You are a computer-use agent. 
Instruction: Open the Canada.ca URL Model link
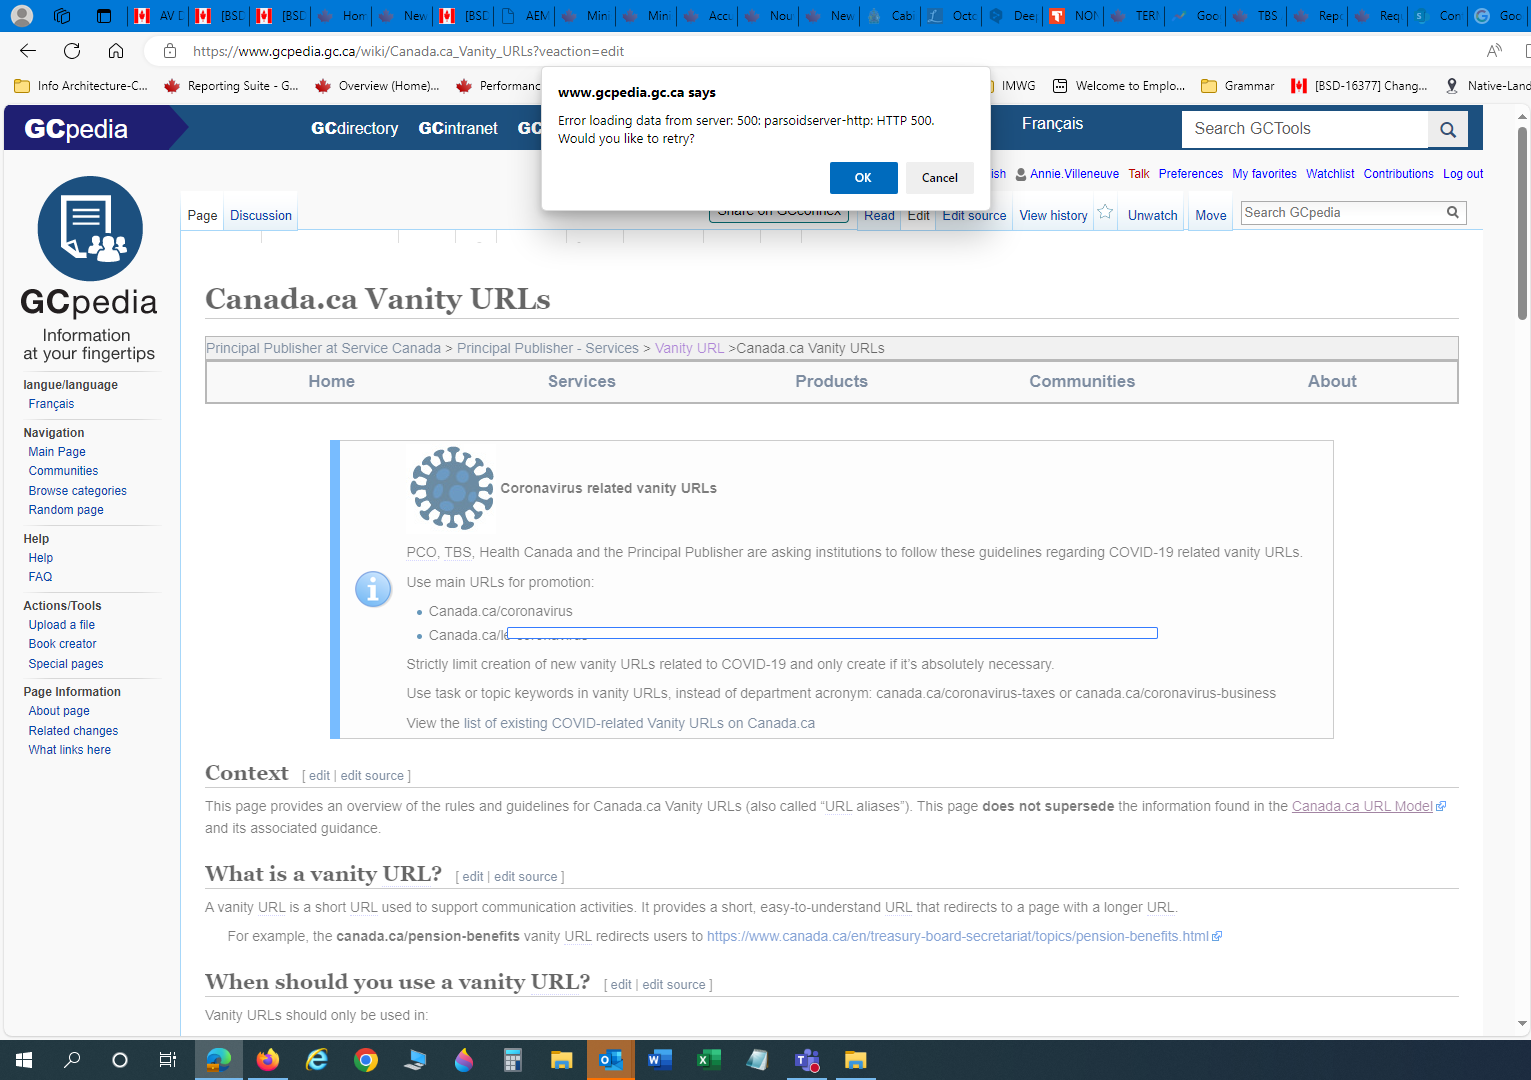click(1361, 806)
